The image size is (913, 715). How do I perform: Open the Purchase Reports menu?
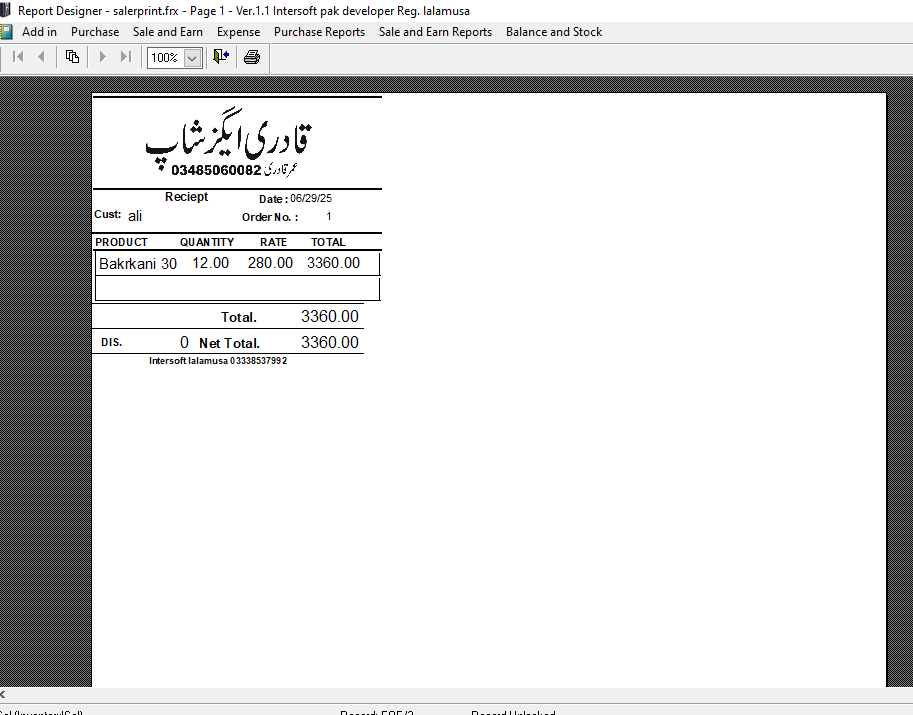[x=319, y=31]
